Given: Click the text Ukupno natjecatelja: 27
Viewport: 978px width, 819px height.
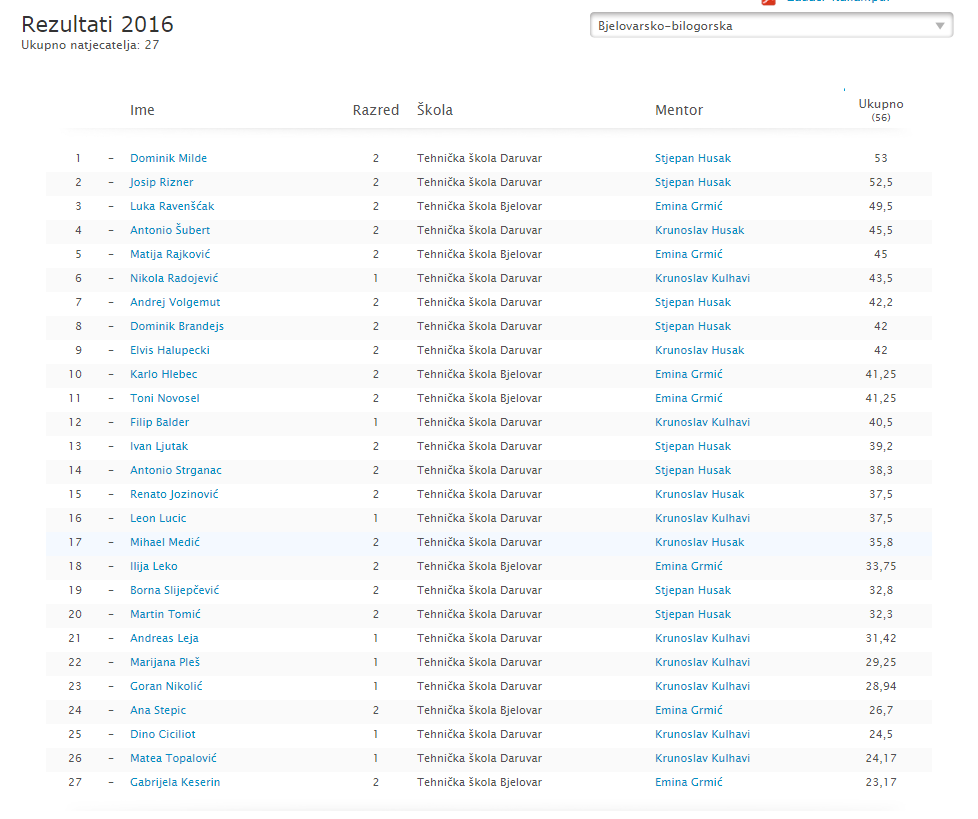Looking at the screenshot, I should click(90, 45).
